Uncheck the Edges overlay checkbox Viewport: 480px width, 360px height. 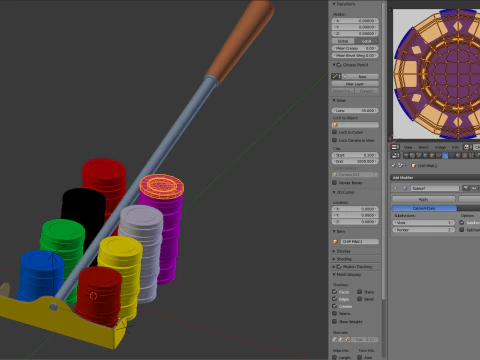[335, 299]
